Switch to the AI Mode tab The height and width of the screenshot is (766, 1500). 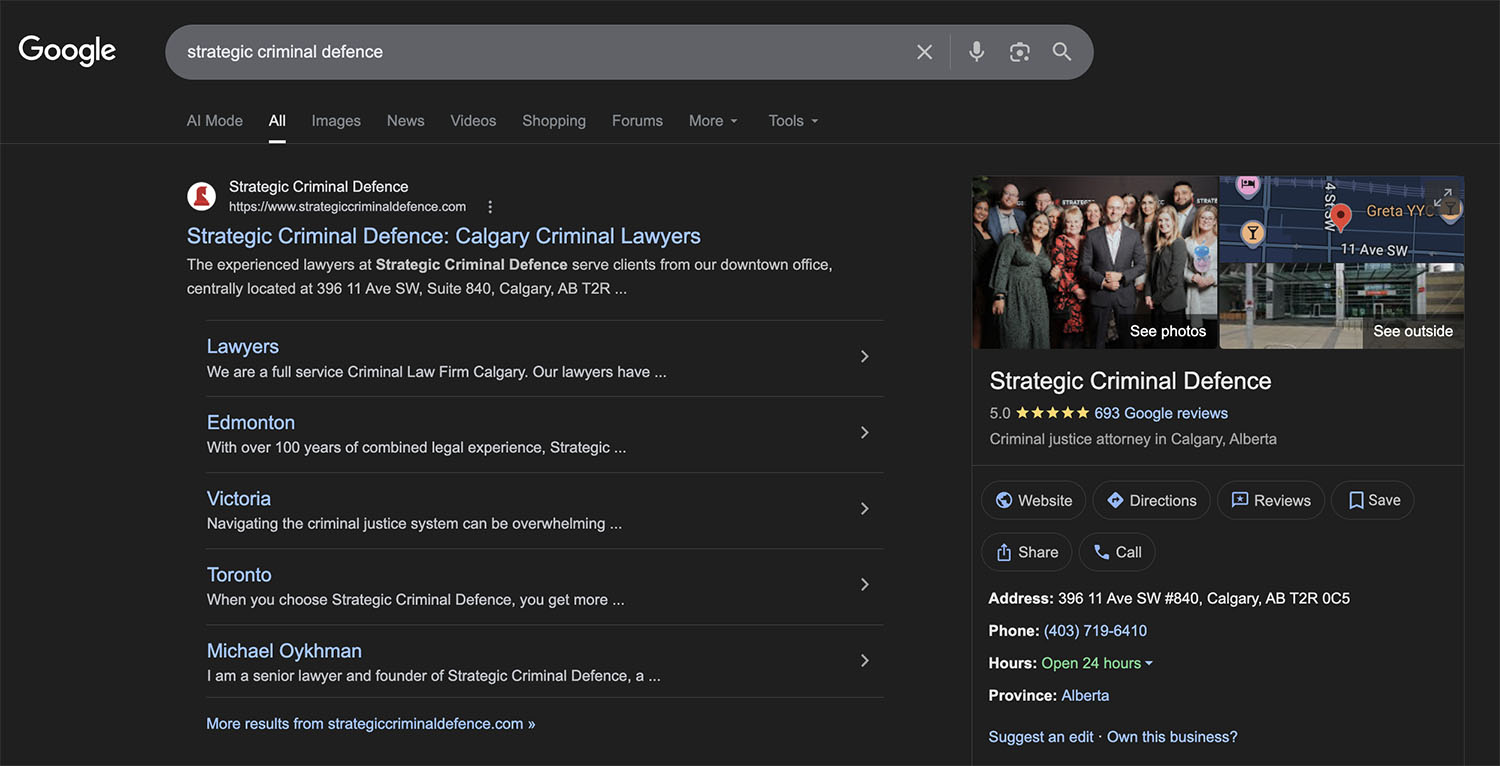click(x=215, y=121)
